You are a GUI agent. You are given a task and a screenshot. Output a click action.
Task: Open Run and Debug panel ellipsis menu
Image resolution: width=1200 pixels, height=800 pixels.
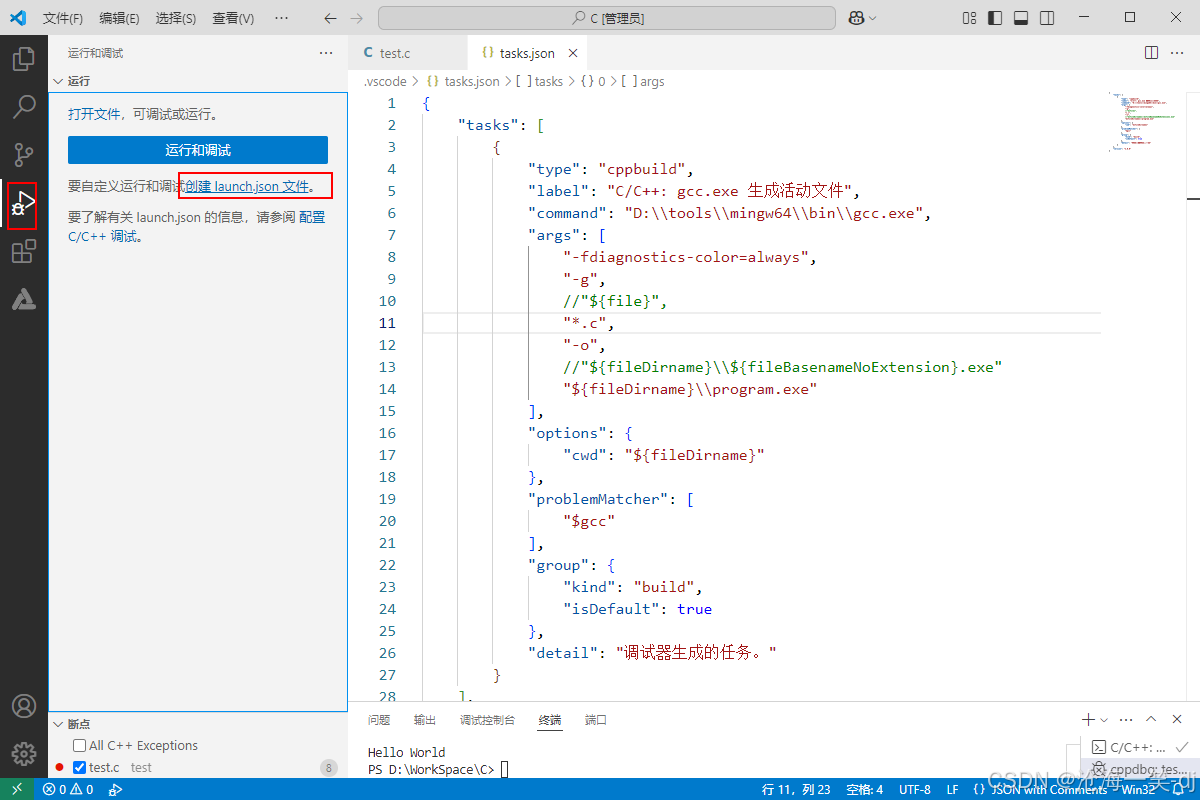(x=326, y=53)
